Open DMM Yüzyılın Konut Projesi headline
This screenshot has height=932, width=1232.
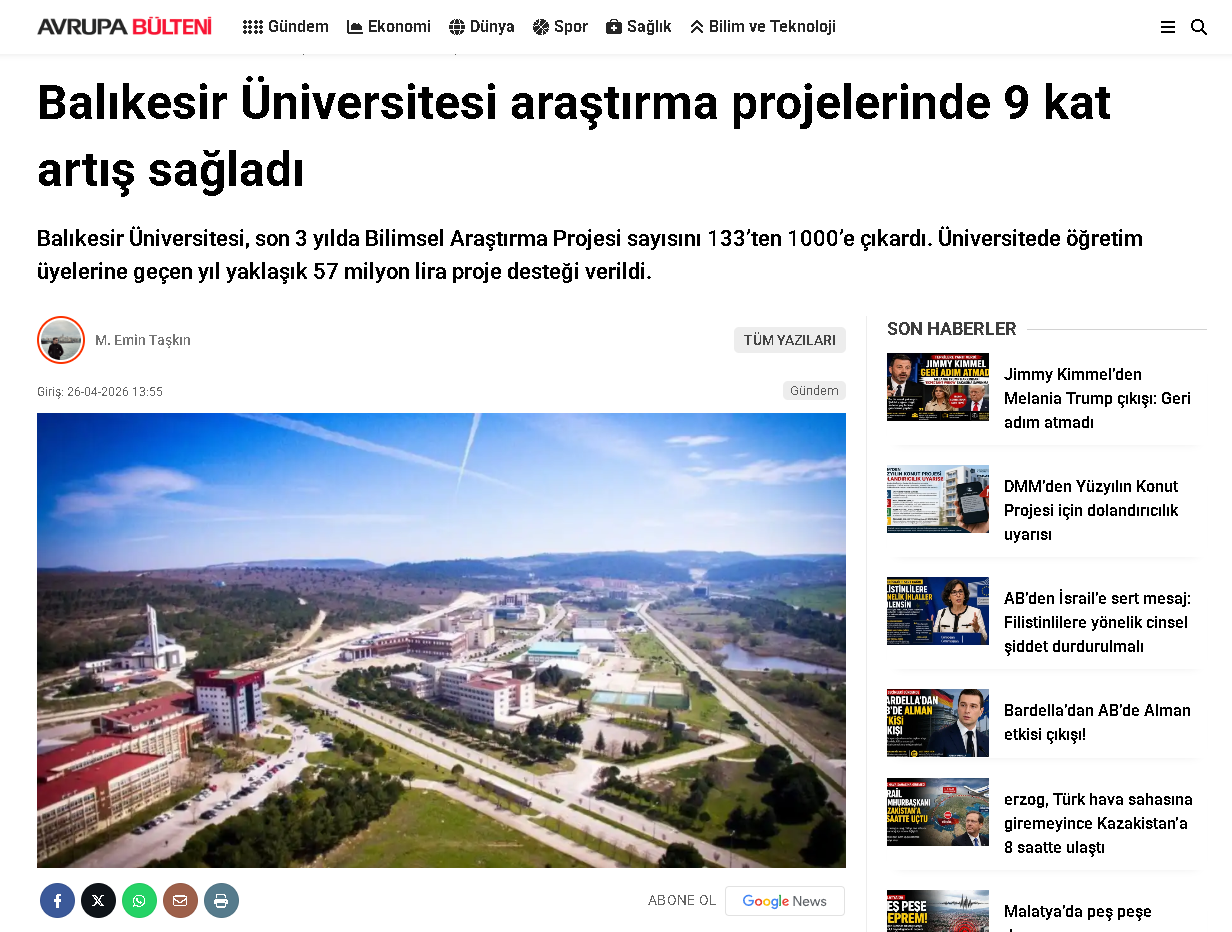tap(1091, 510)
